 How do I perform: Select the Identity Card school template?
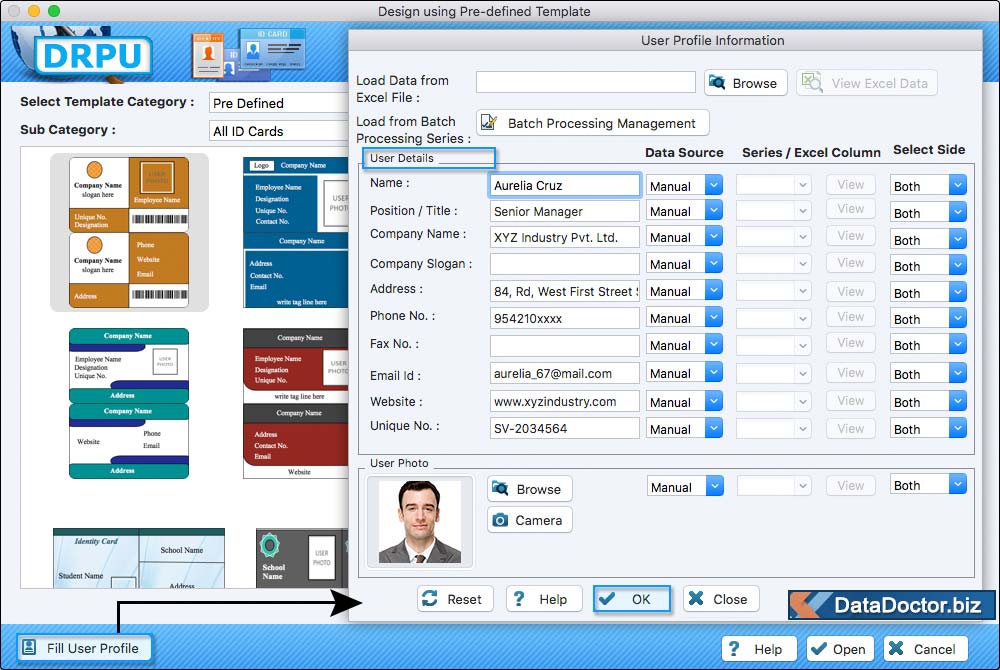click(x=139, y=558)
